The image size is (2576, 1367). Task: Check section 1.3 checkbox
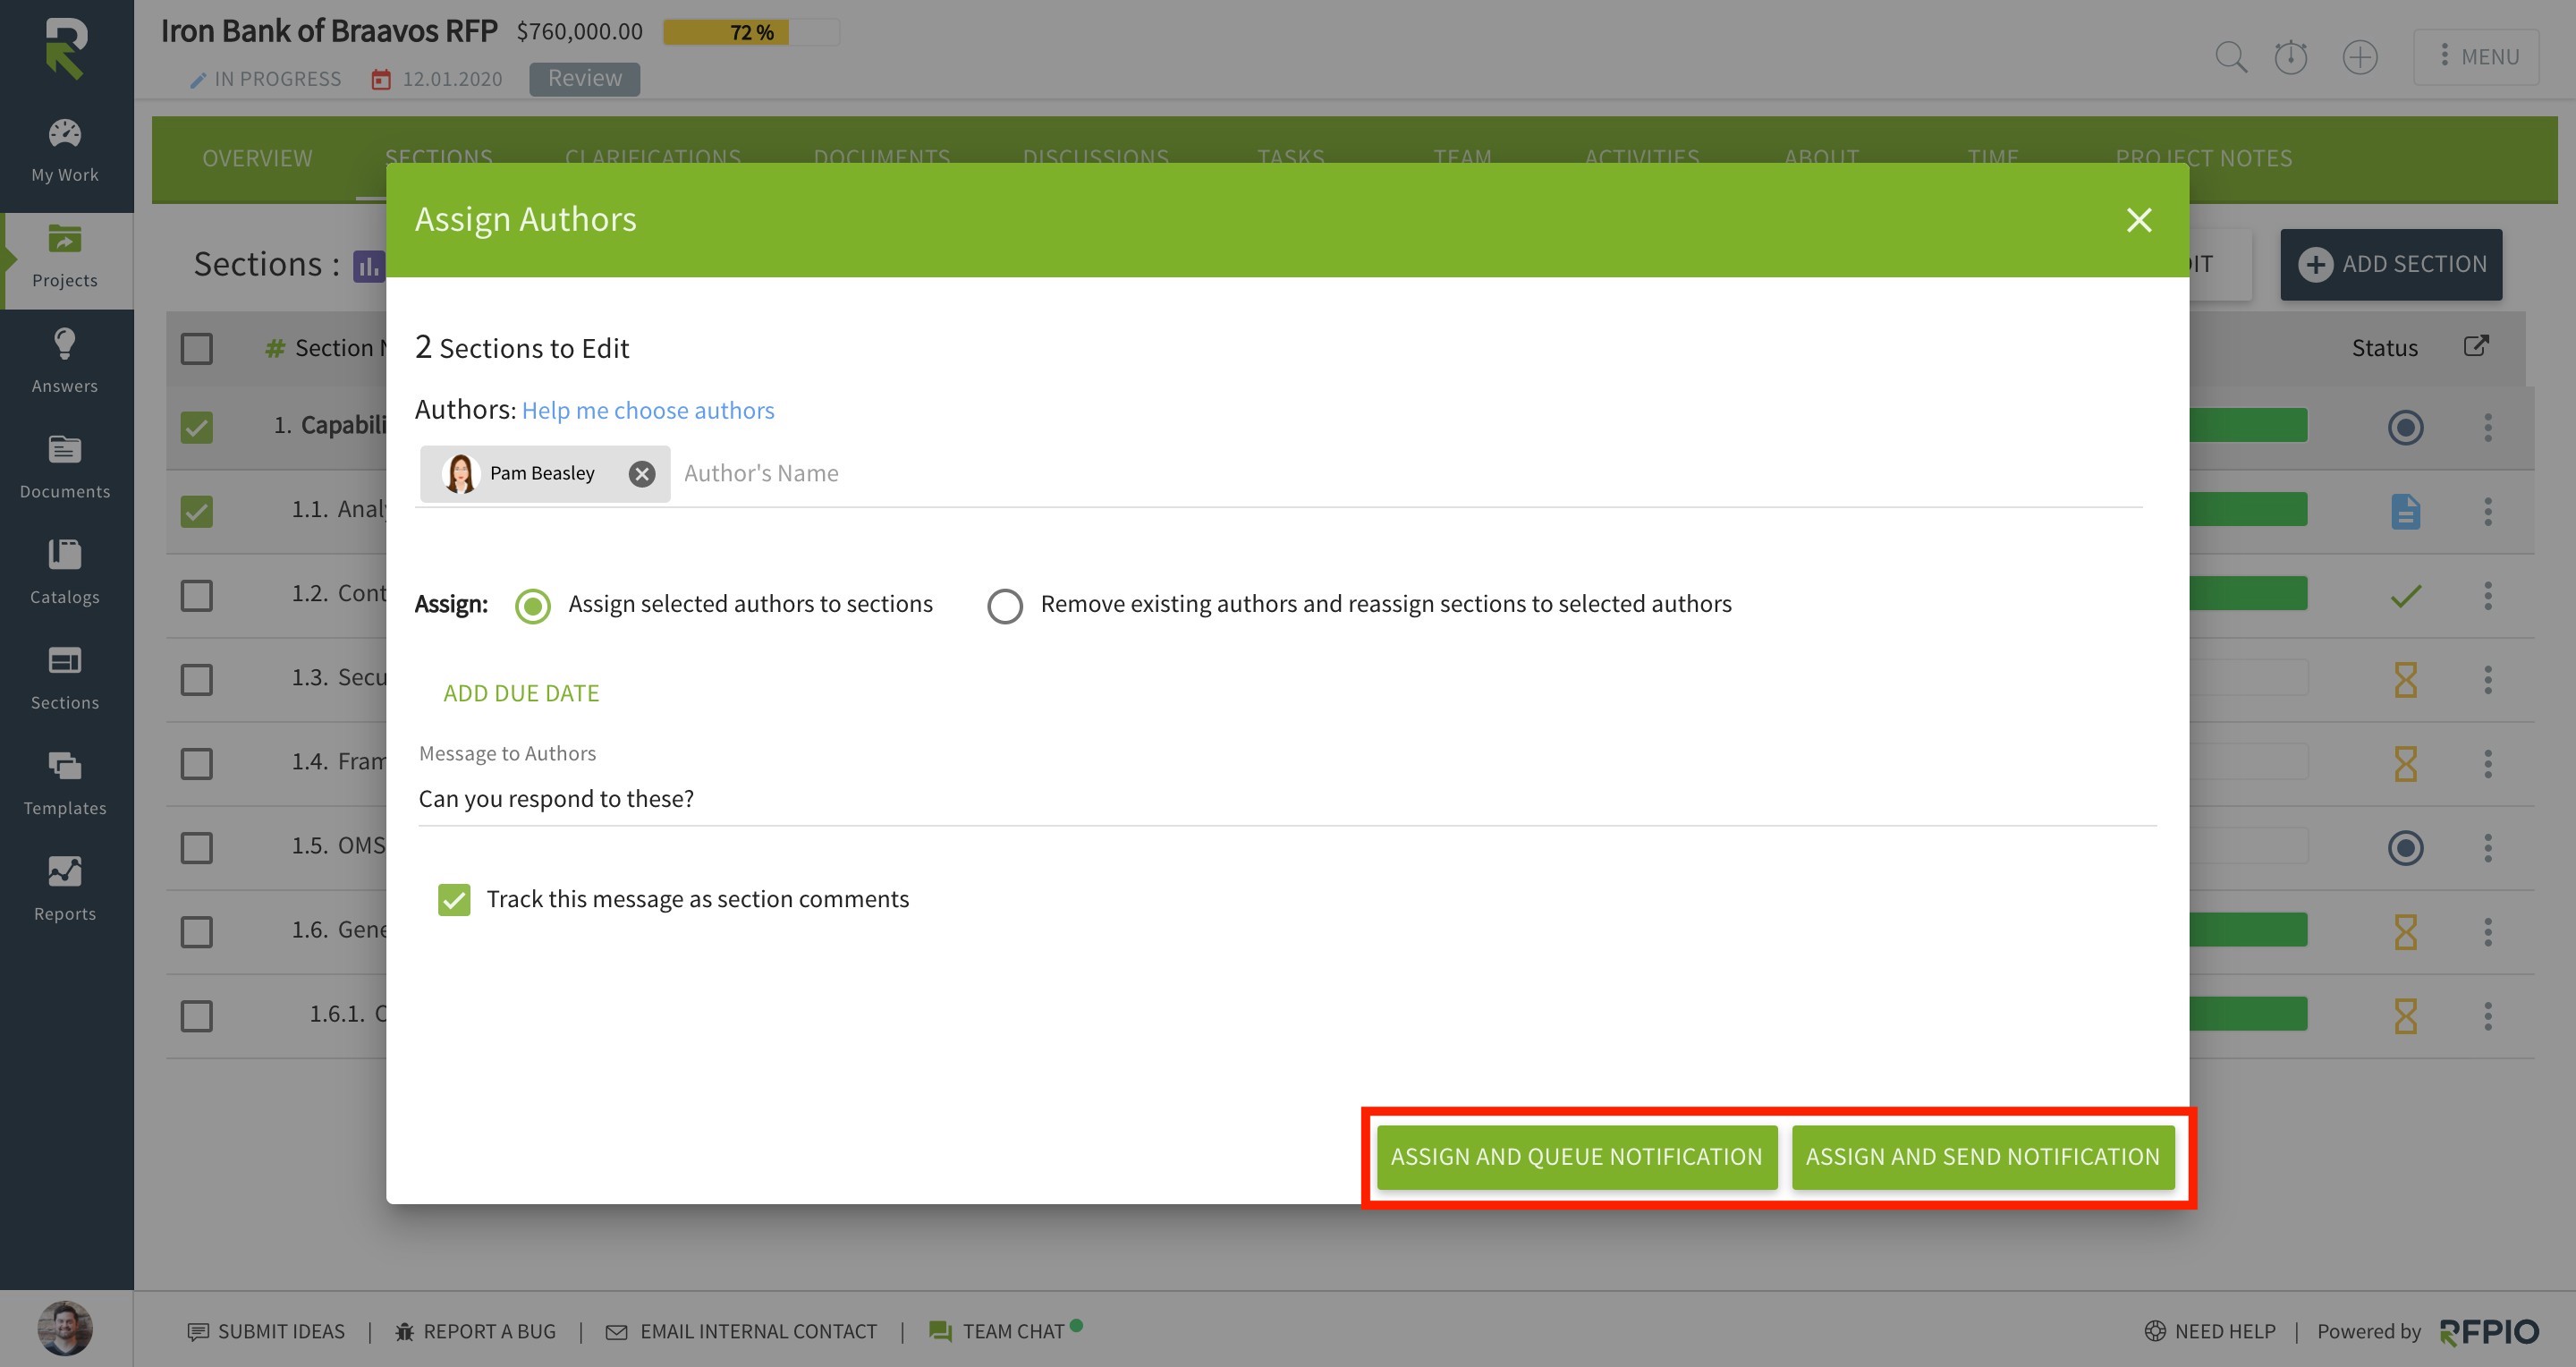[x=197, y=680]
